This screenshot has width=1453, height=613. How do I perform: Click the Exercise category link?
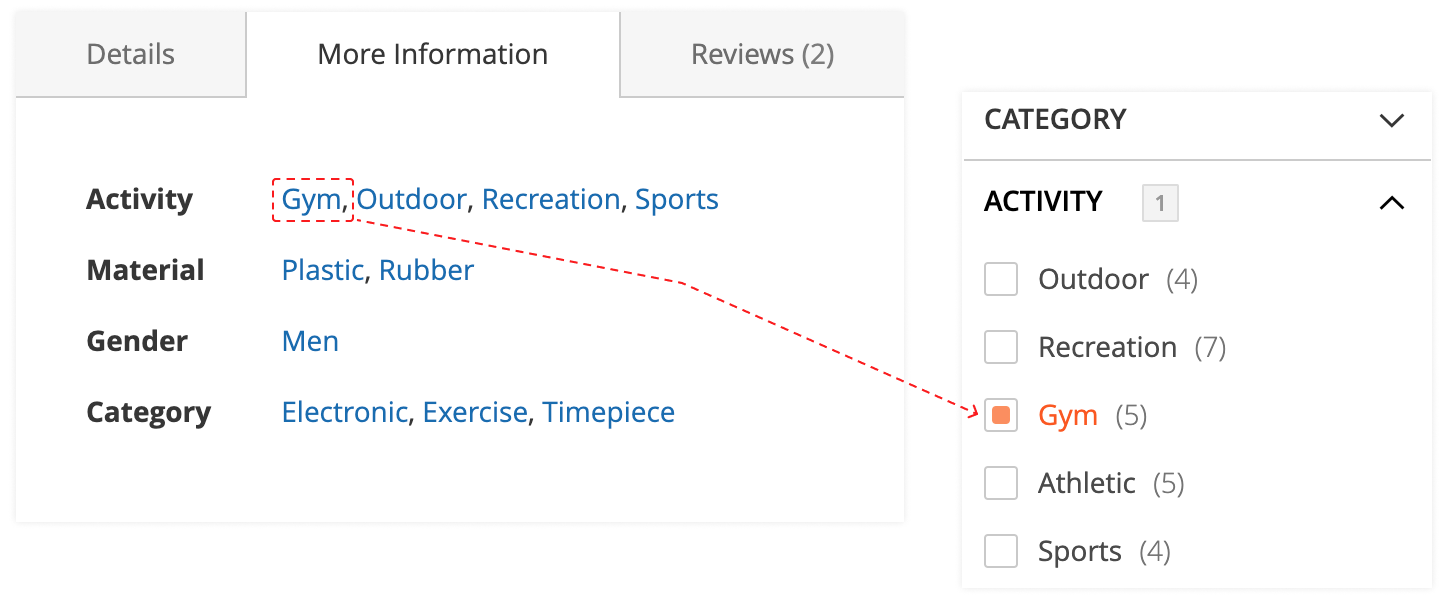point(475,412)
